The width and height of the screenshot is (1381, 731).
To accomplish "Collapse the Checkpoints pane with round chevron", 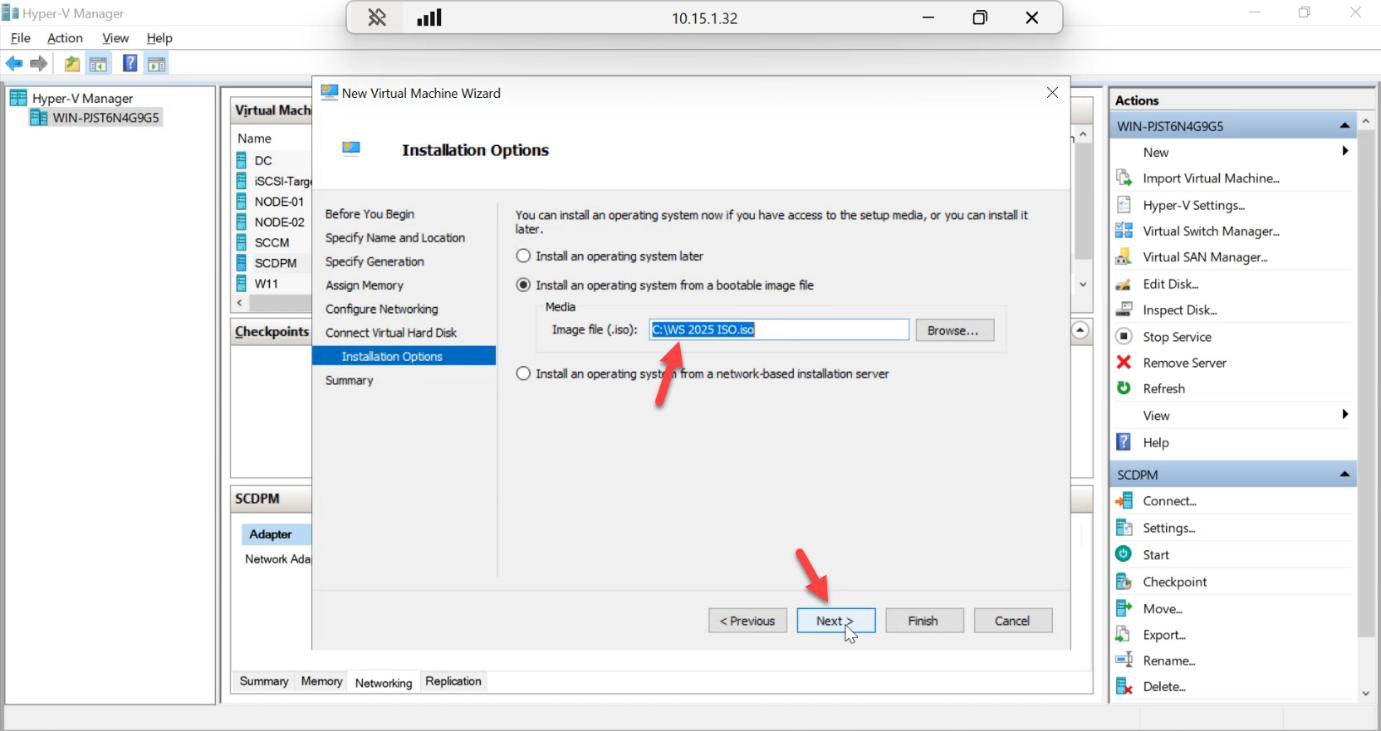I will click(x=1080, y=330).
